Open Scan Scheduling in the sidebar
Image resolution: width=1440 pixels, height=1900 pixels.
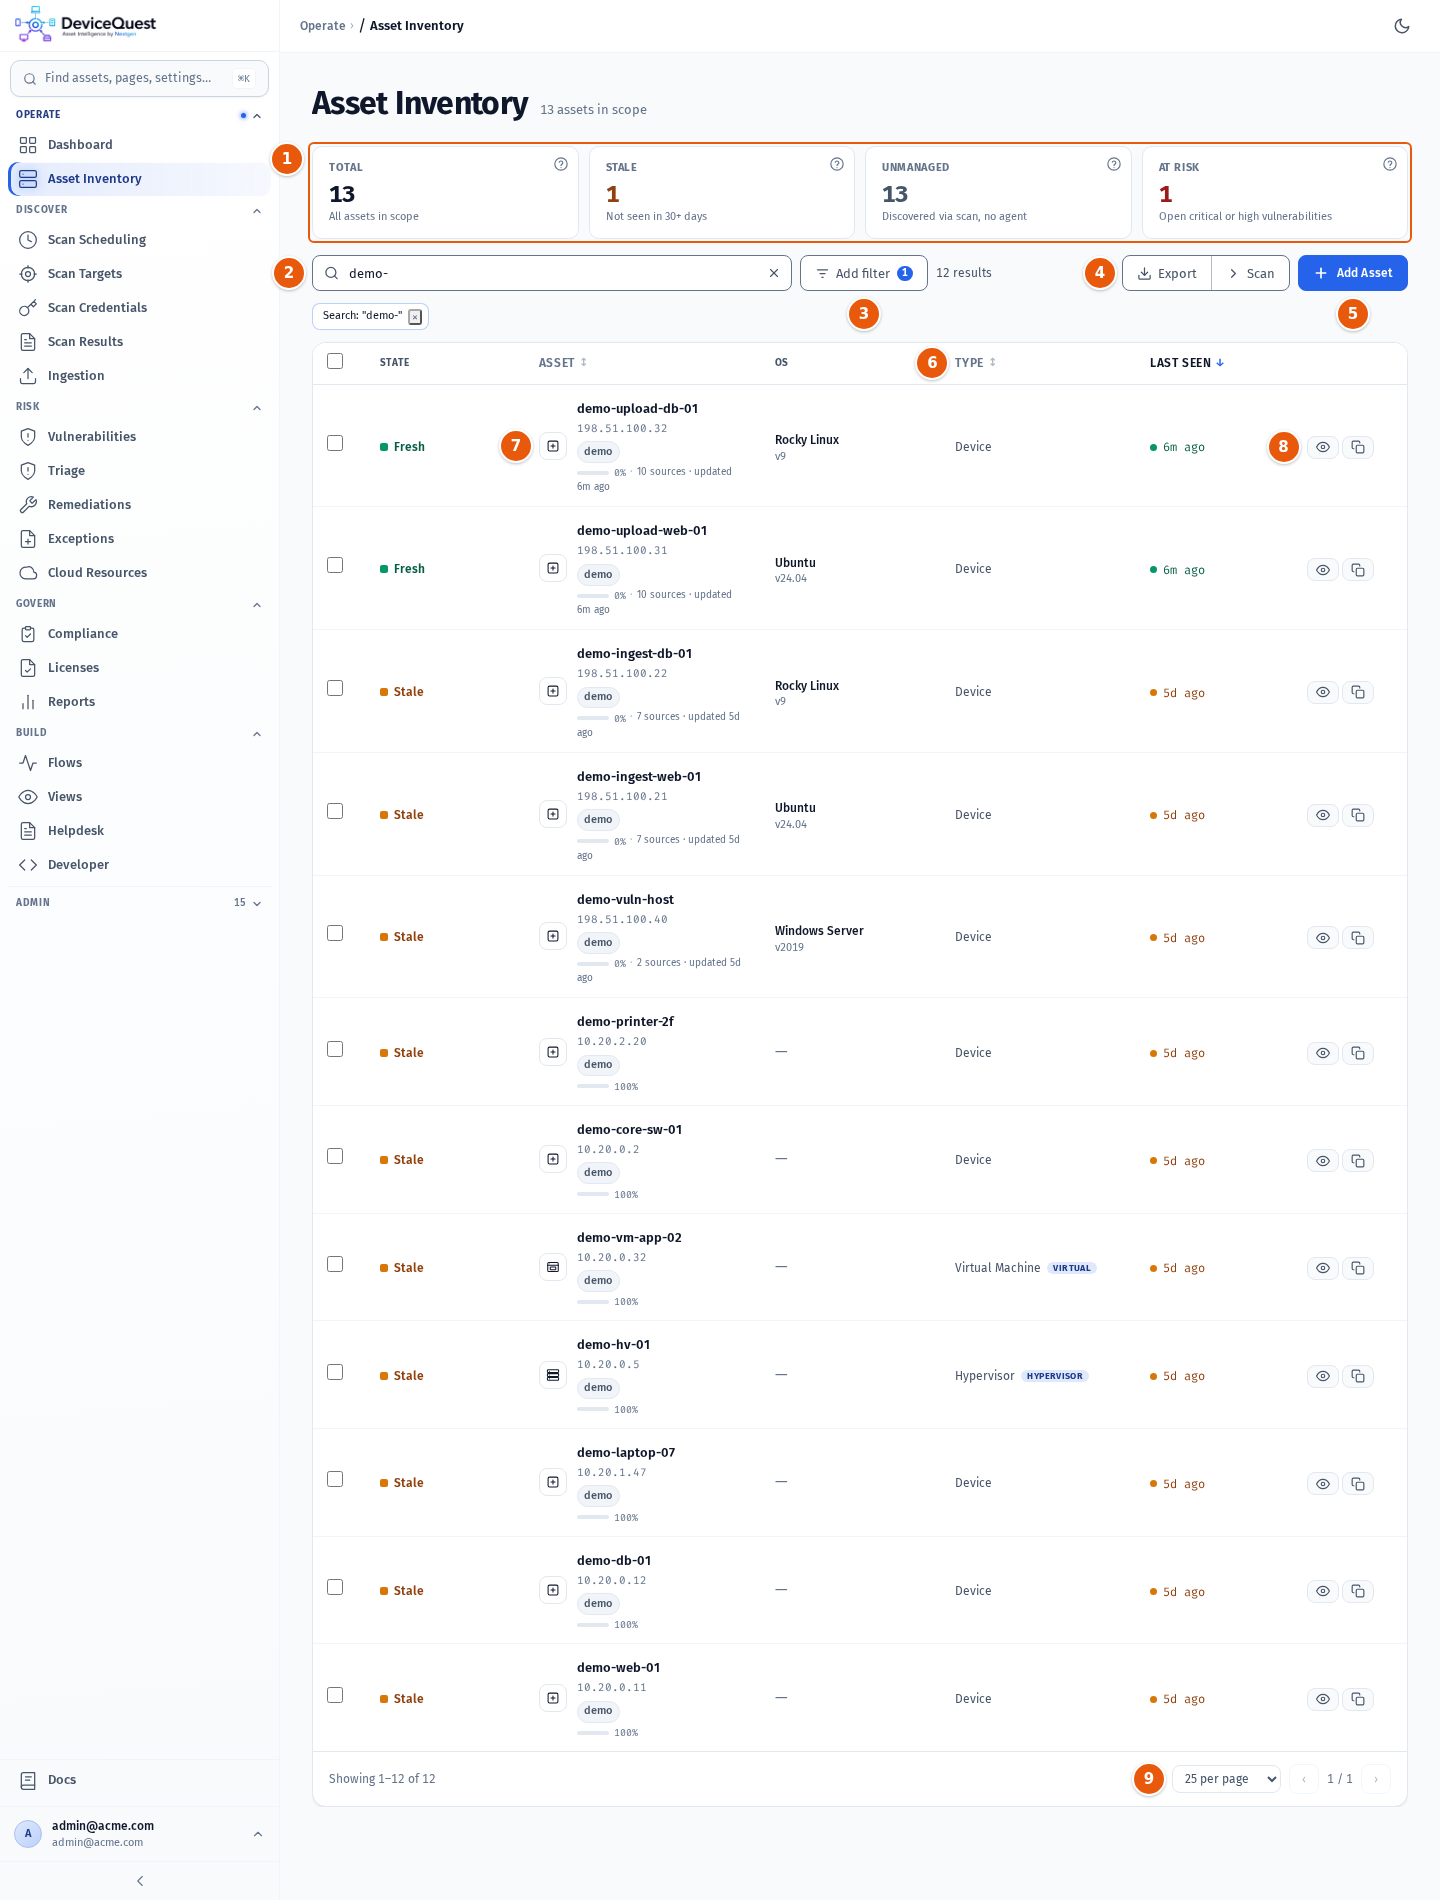click(139, 240)
